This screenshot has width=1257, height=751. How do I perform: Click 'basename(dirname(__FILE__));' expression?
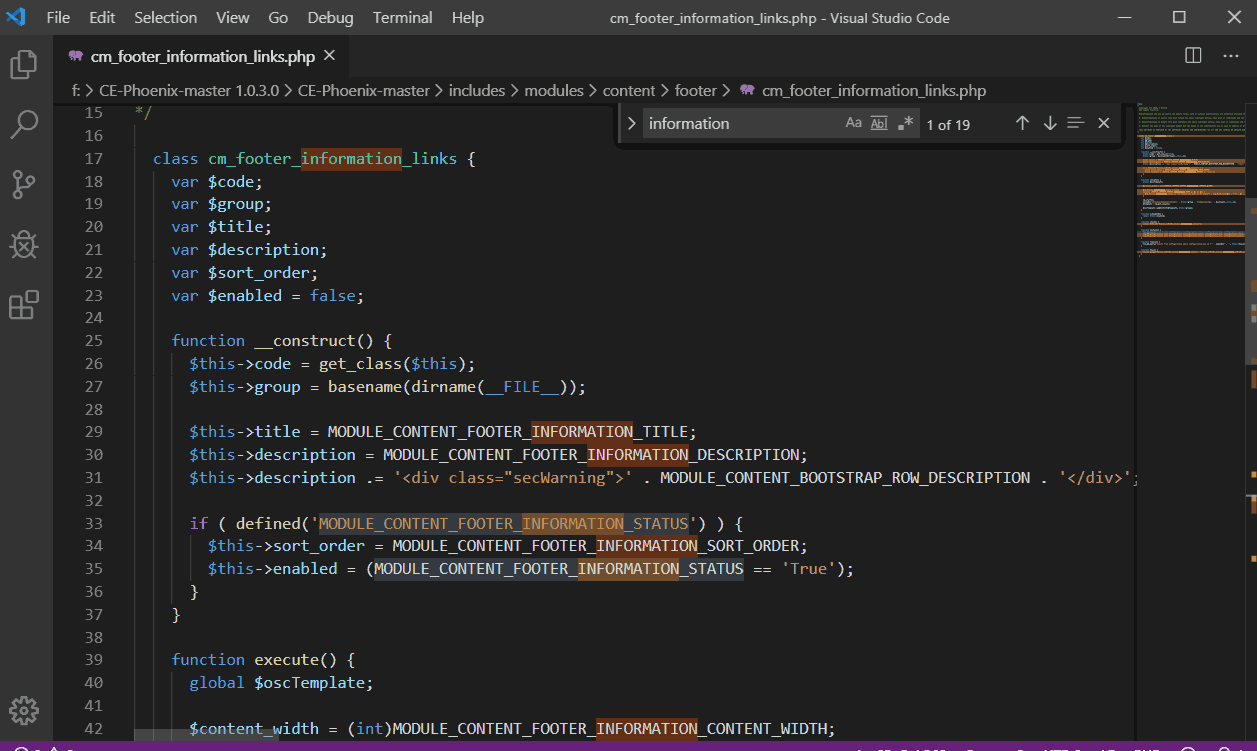457,386
